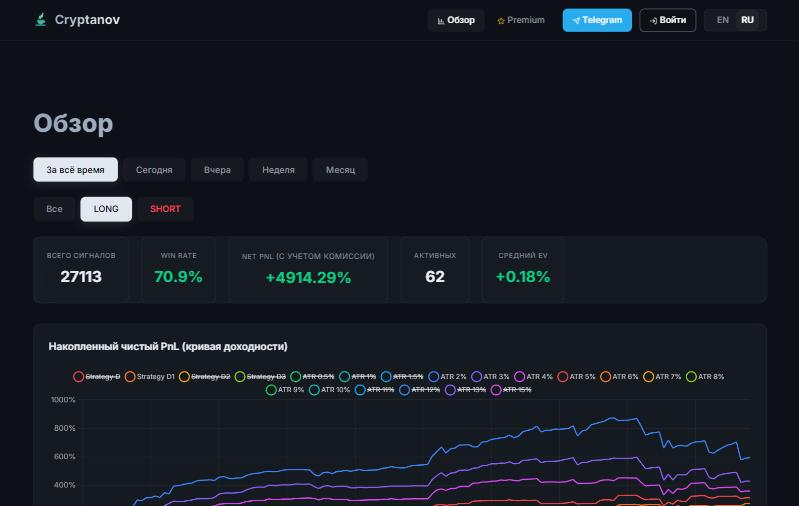Toggle Strategy D legend series
This screenshot has height=506, width=799.
(x=97, y=377)
